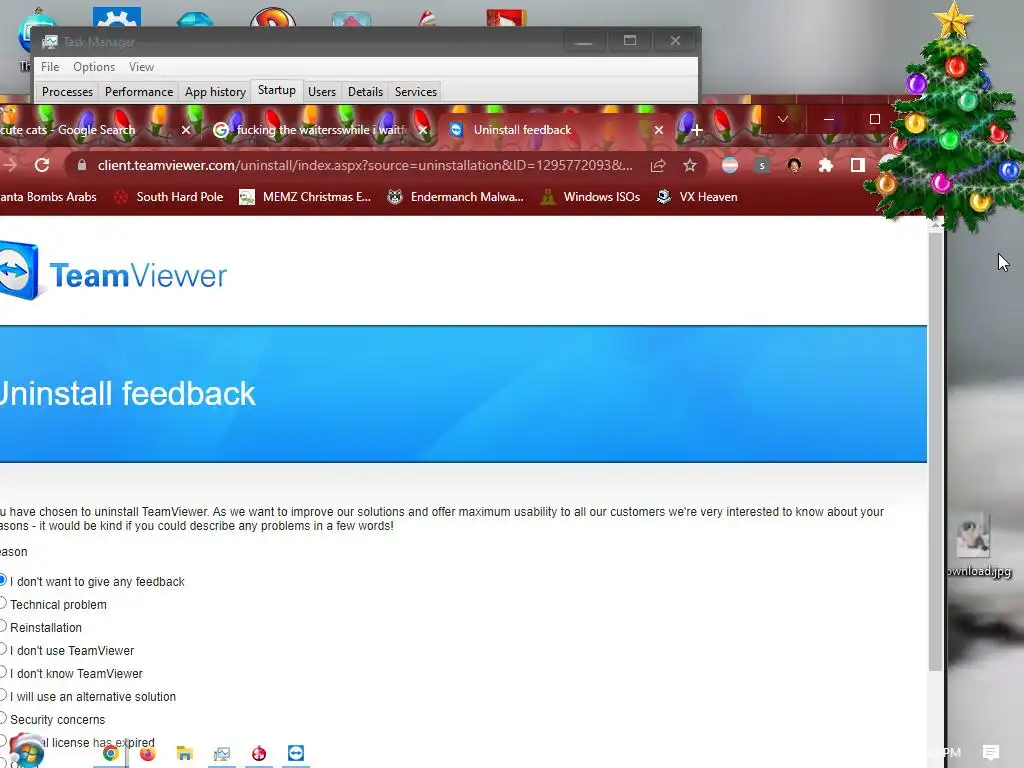
Task: Open the Options menu in Task Manager
Action: (x=94, y=67)
